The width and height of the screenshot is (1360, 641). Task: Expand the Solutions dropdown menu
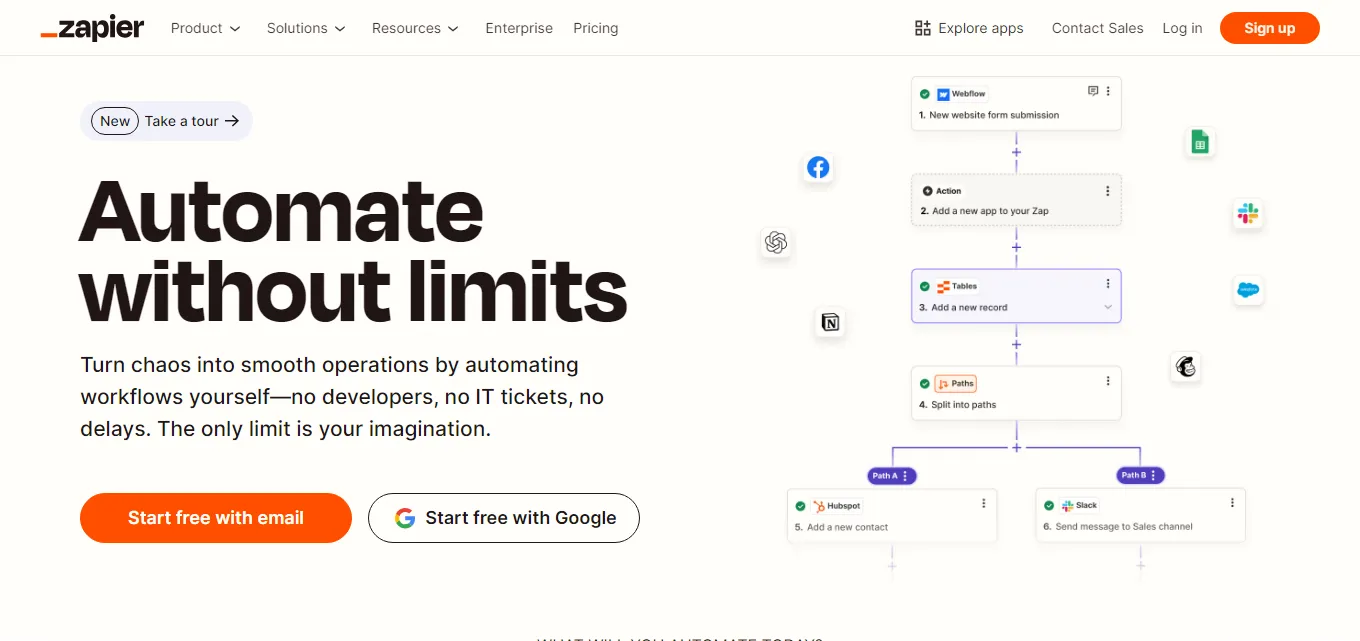(x=305, y=28)
